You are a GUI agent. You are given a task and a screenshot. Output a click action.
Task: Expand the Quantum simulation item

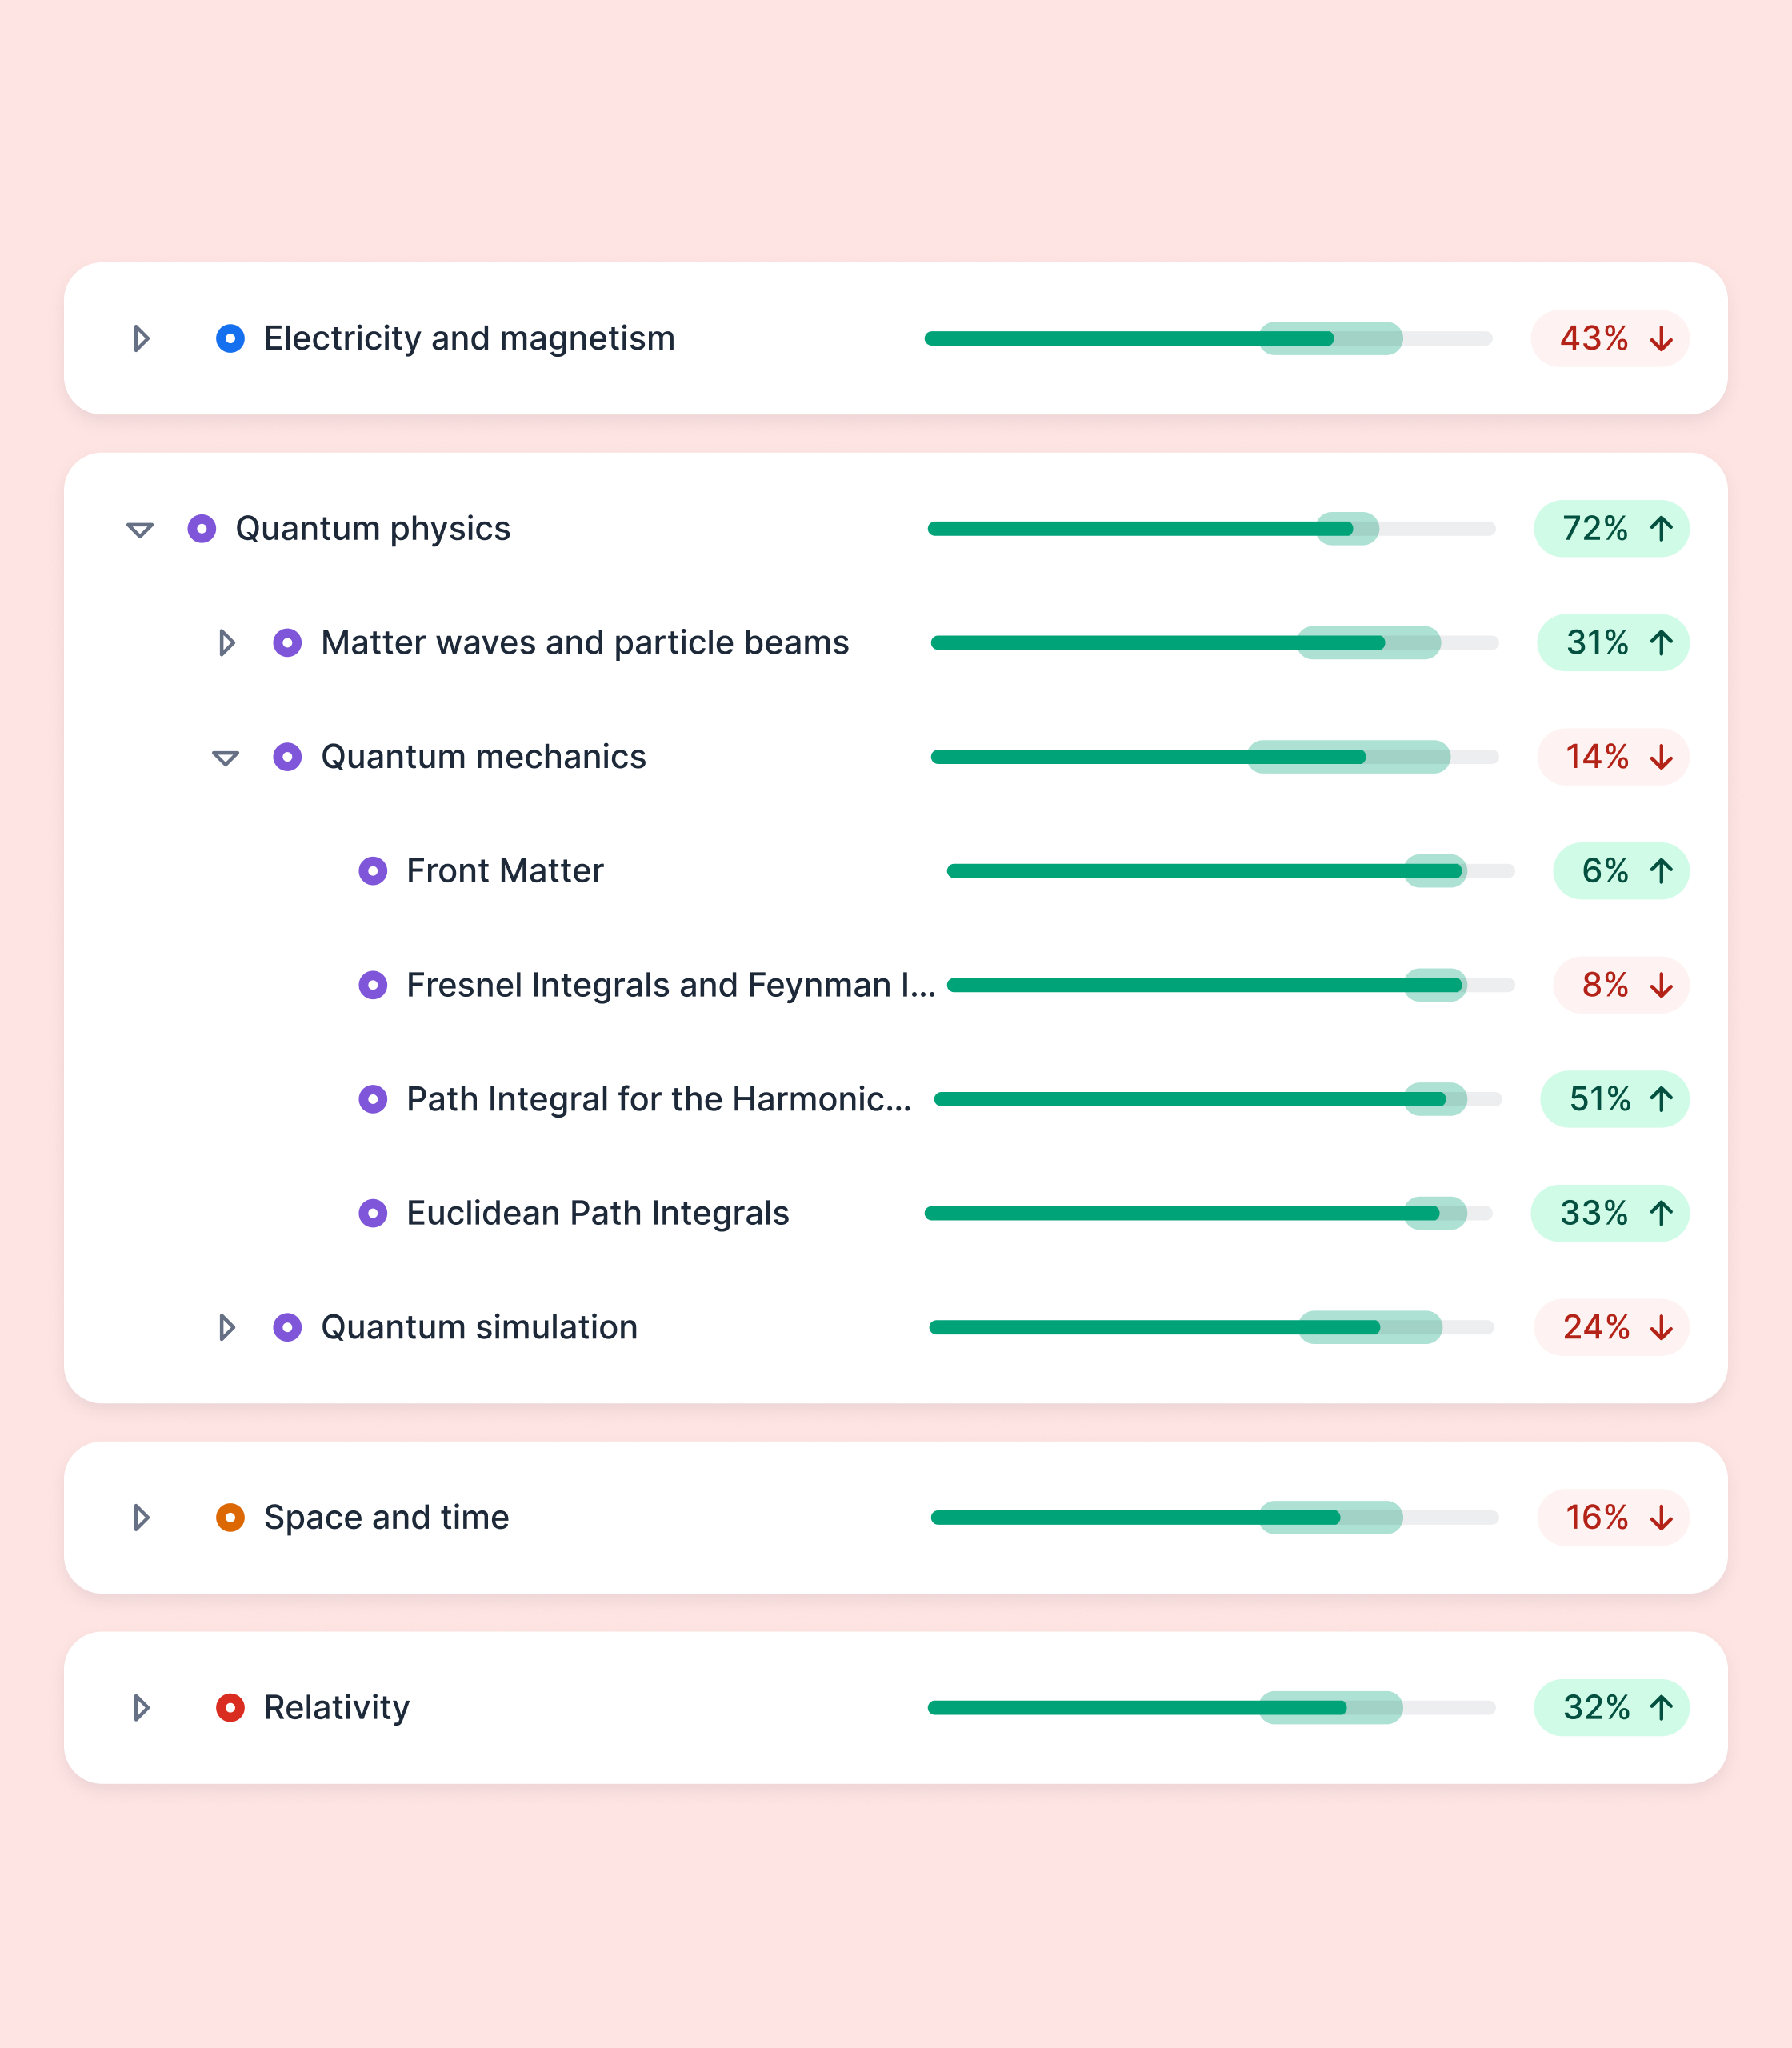pos(227,1328)
